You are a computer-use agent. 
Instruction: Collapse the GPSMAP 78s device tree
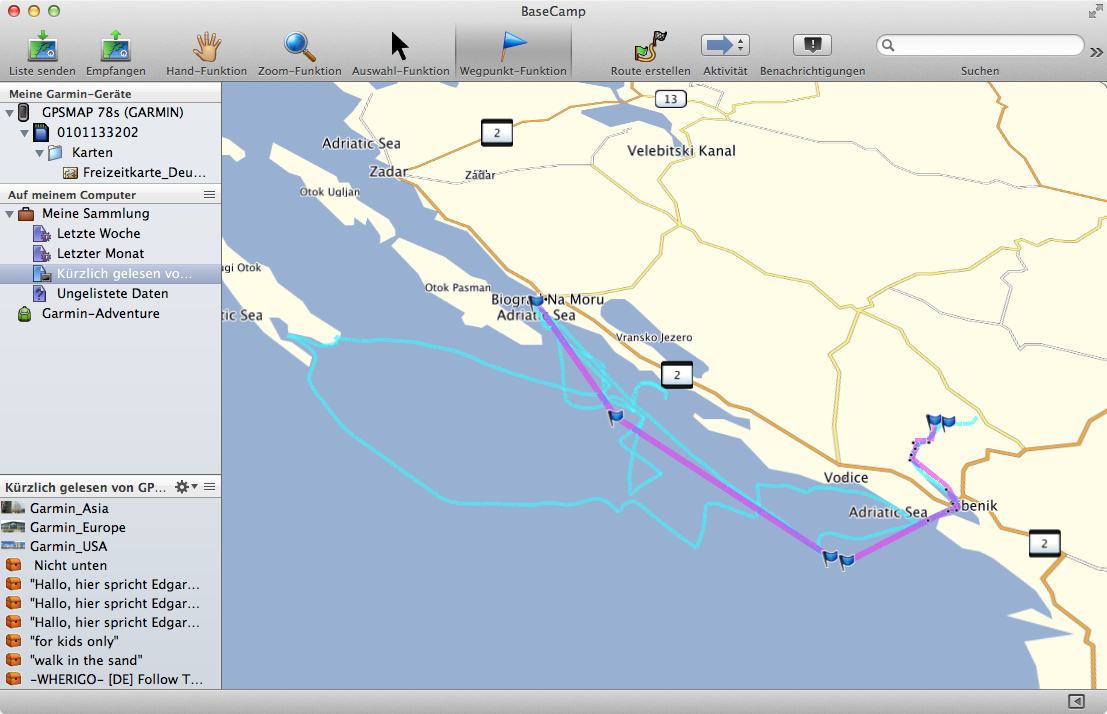[x=10, y=113]
